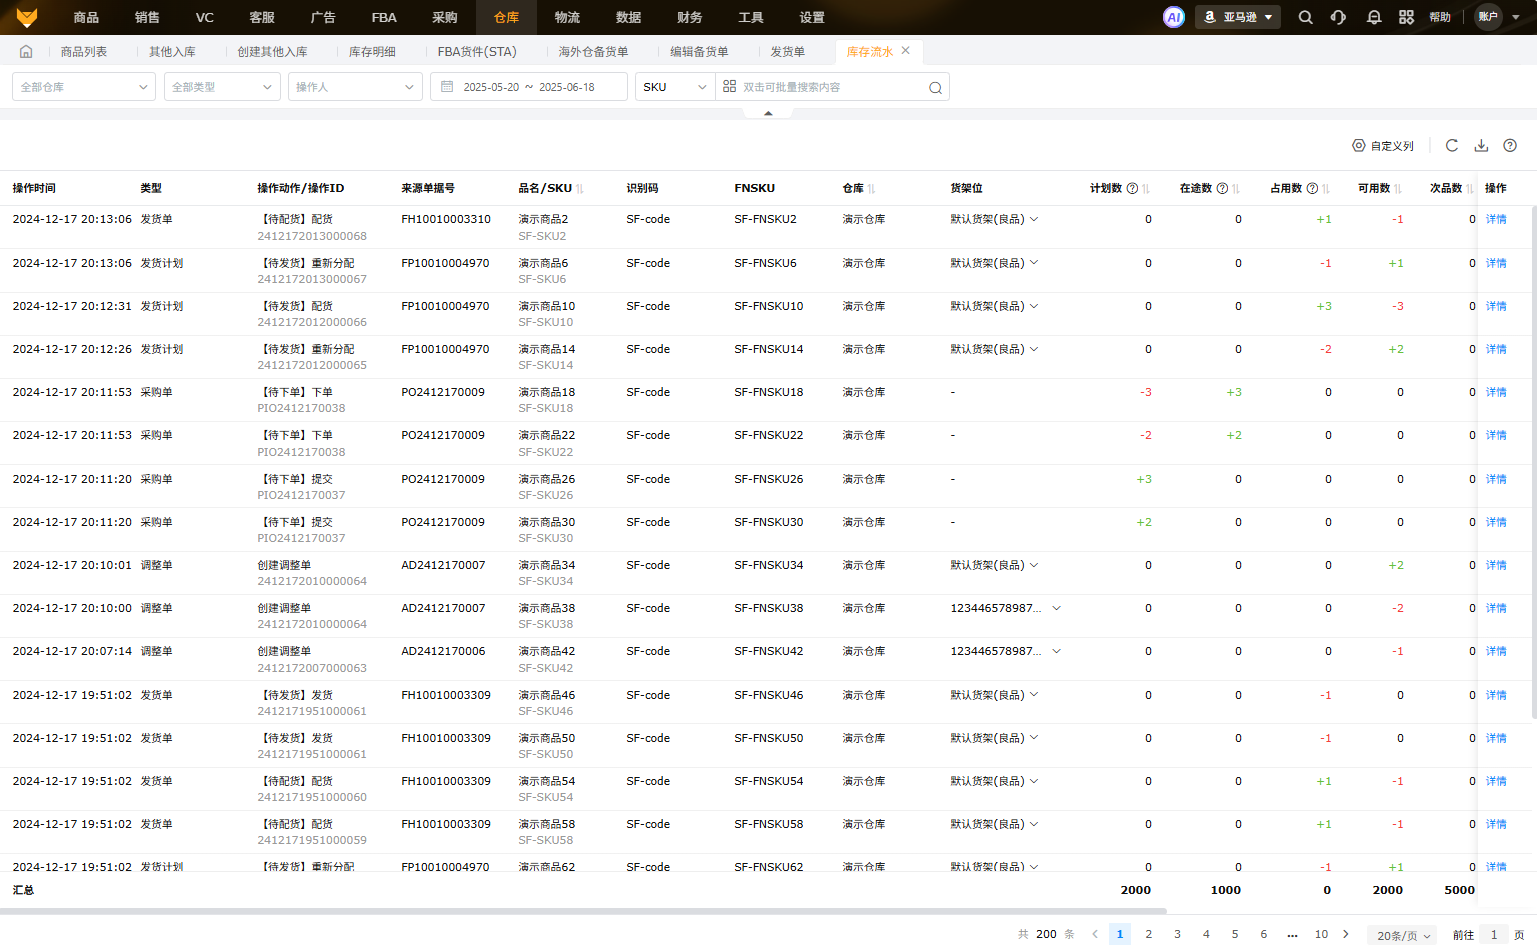This screenshot has height=950, width=1537.
Task: Click the global search magnifier icon
Action: click(x=1305, y=17)
